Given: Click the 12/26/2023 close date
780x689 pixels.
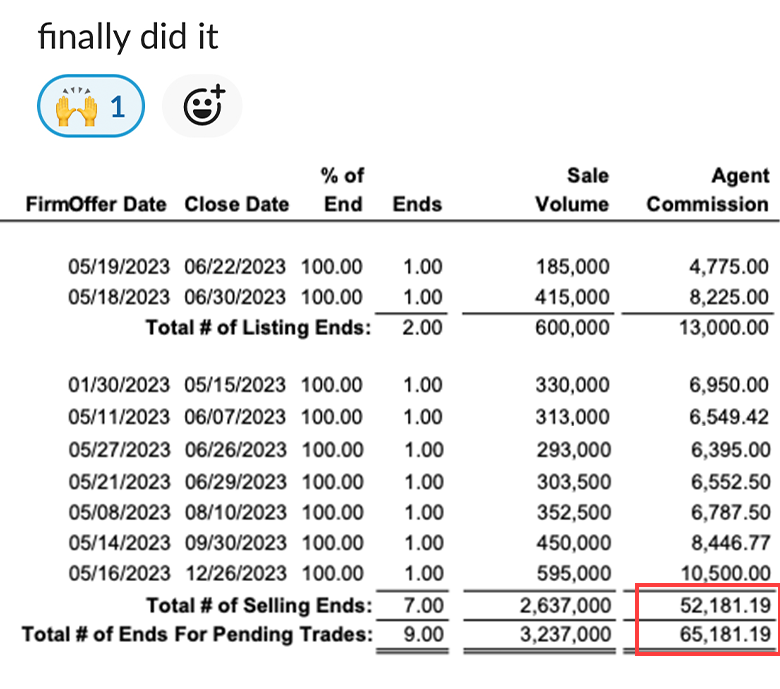Looking at the screenshot, I should point(236,574).
